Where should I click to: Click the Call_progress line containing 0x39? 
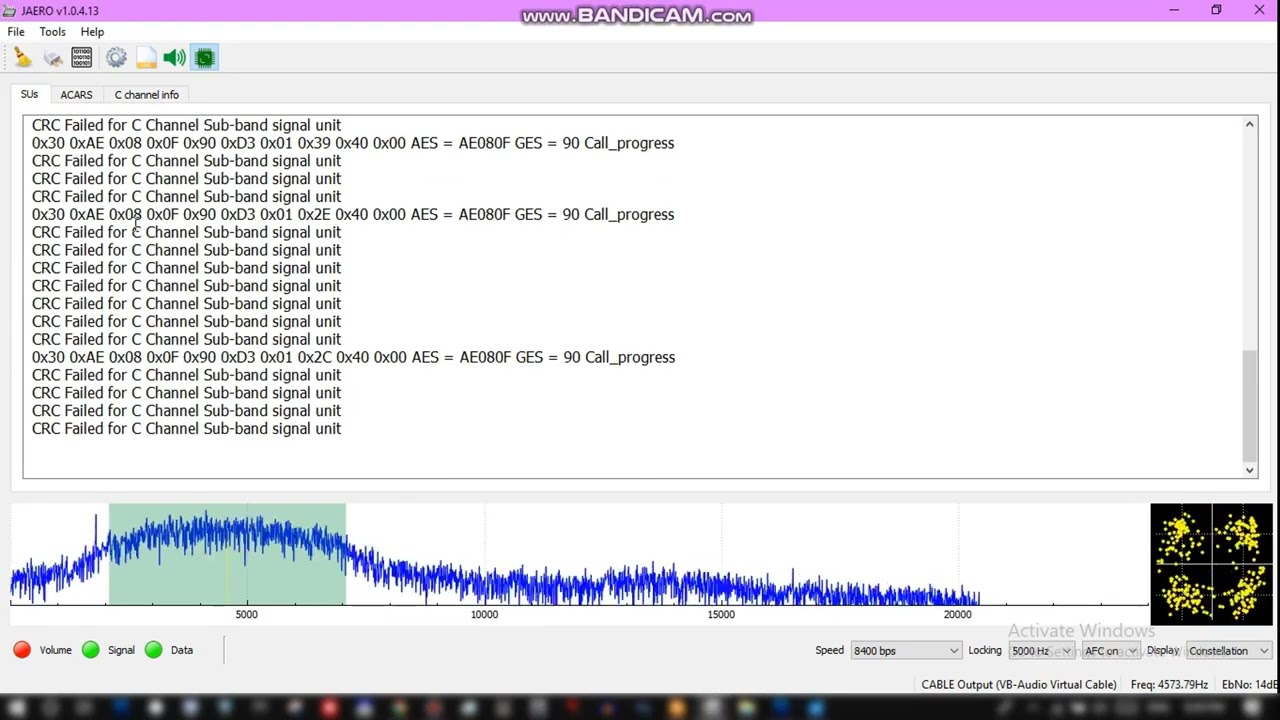point(353,143)
